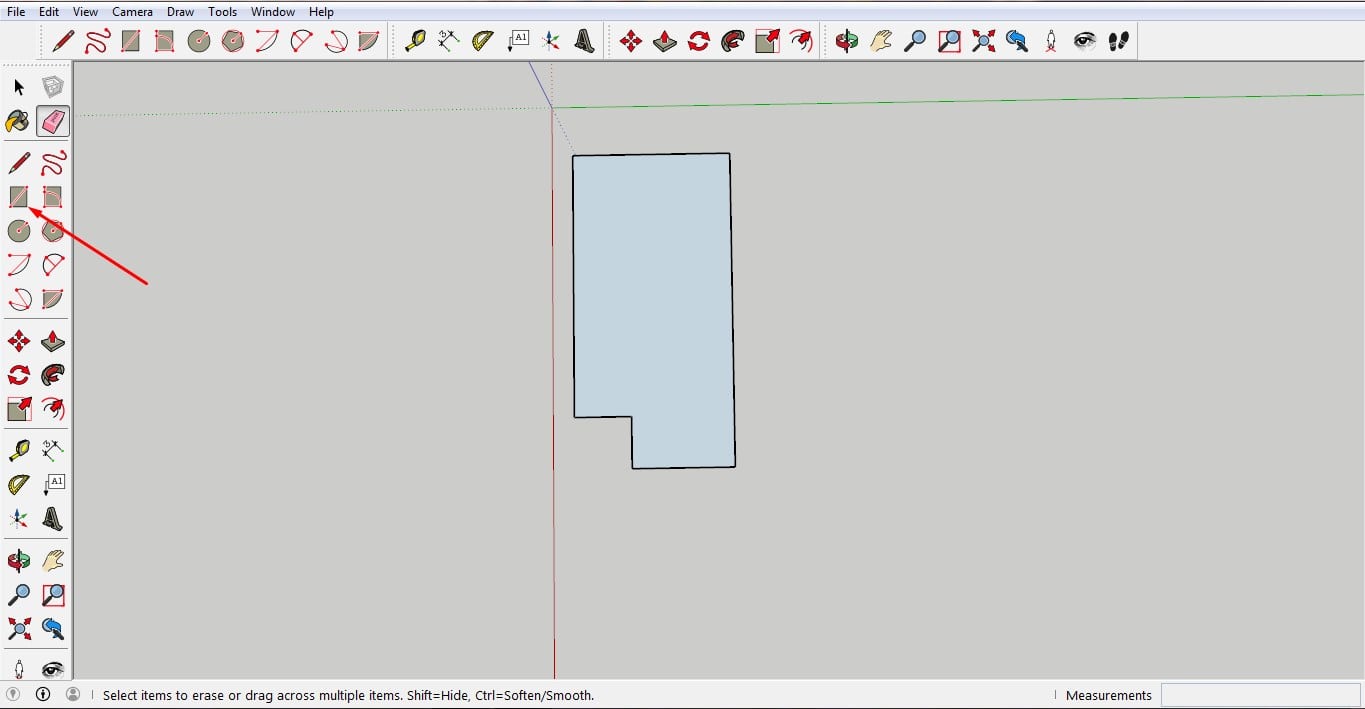Pick the Dimension tool in the top toolbar
The width and height of the screenshot is (1365, 709).
(449, 41)
